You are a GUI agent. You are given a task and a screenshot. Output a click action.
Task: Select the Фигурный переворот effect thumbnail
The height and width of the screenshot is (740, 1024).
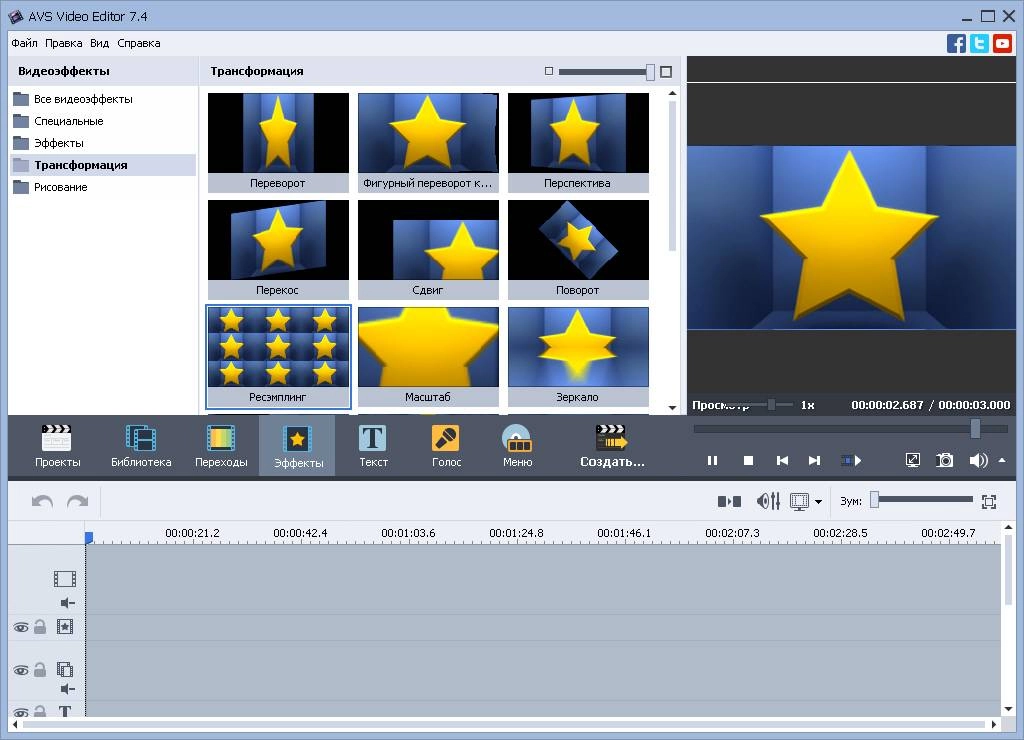(x=428, y=142)
